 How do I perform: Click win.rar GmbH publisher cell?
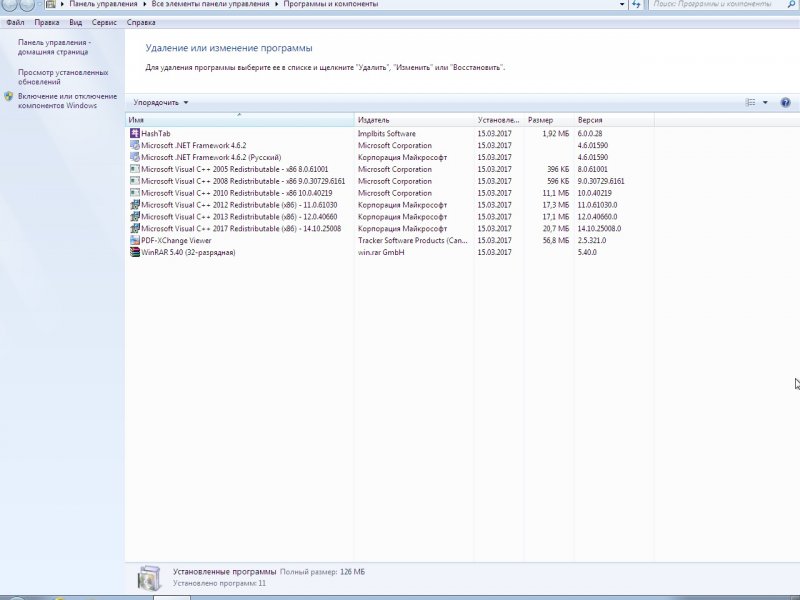pos(381,253)
